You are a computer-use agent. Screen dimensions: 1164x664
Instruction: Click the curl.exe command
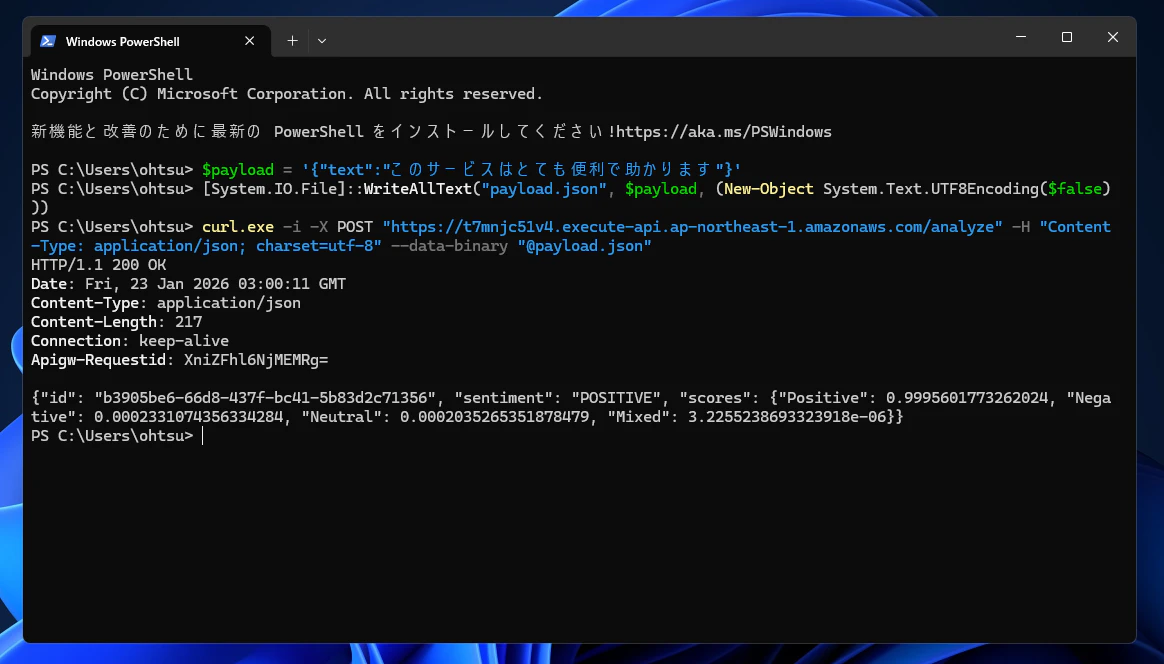tap(238, 227)
